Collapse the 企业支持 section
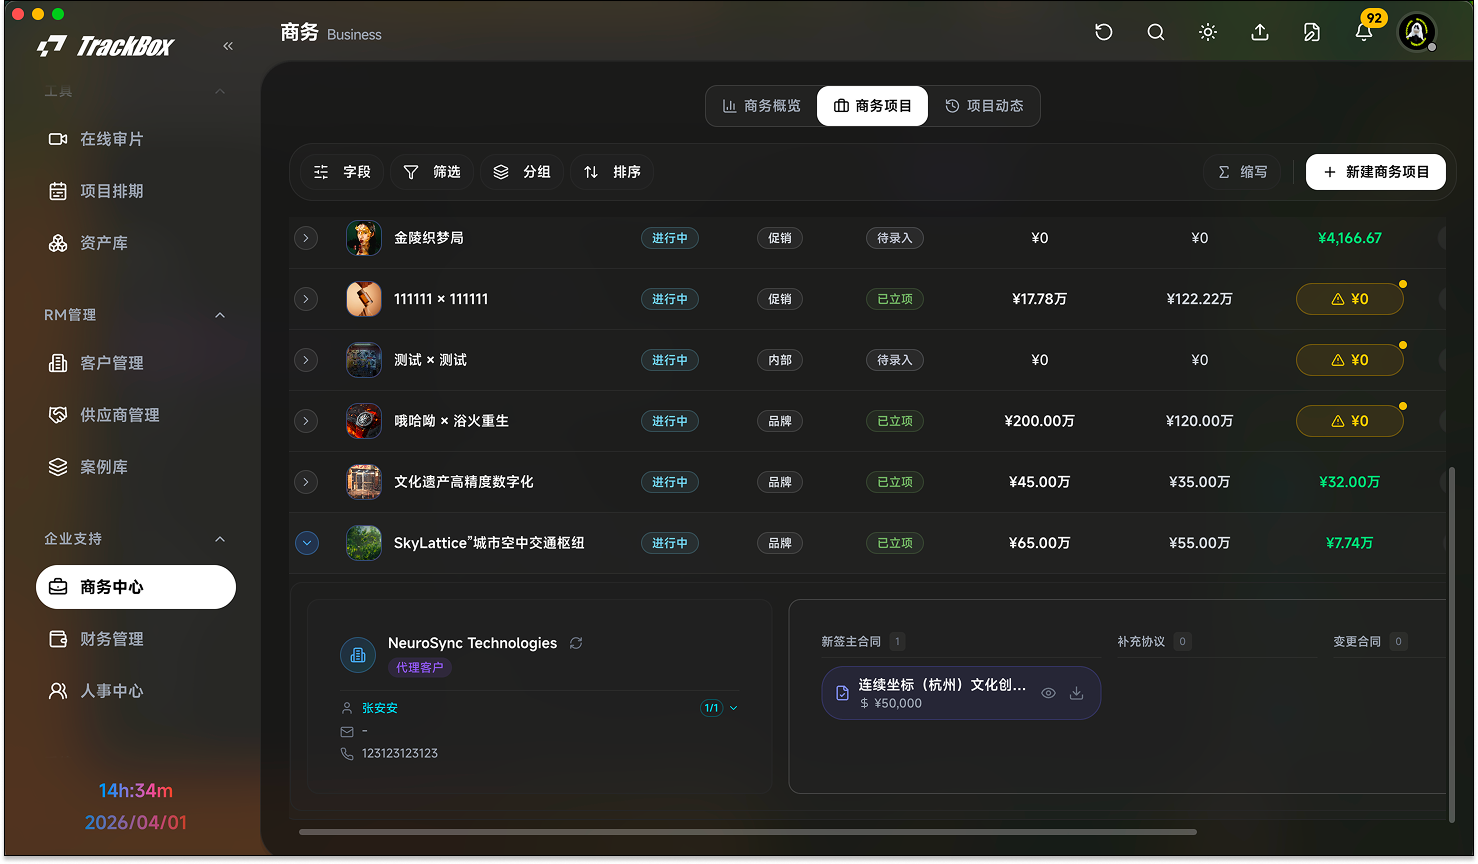The image size is (1478, 864). [220, 539]
